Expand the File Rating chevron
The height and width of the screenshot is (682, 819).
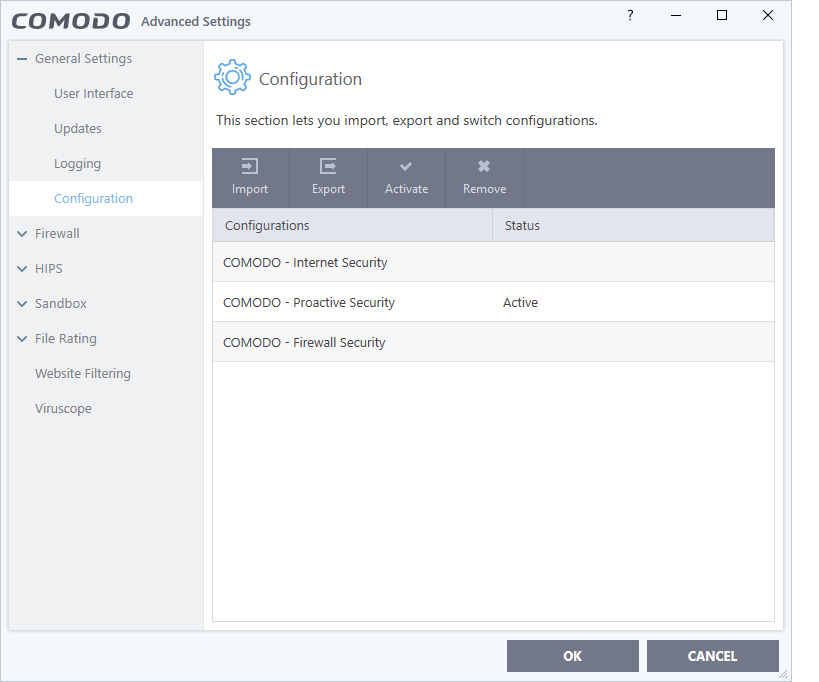coord(22,339)
